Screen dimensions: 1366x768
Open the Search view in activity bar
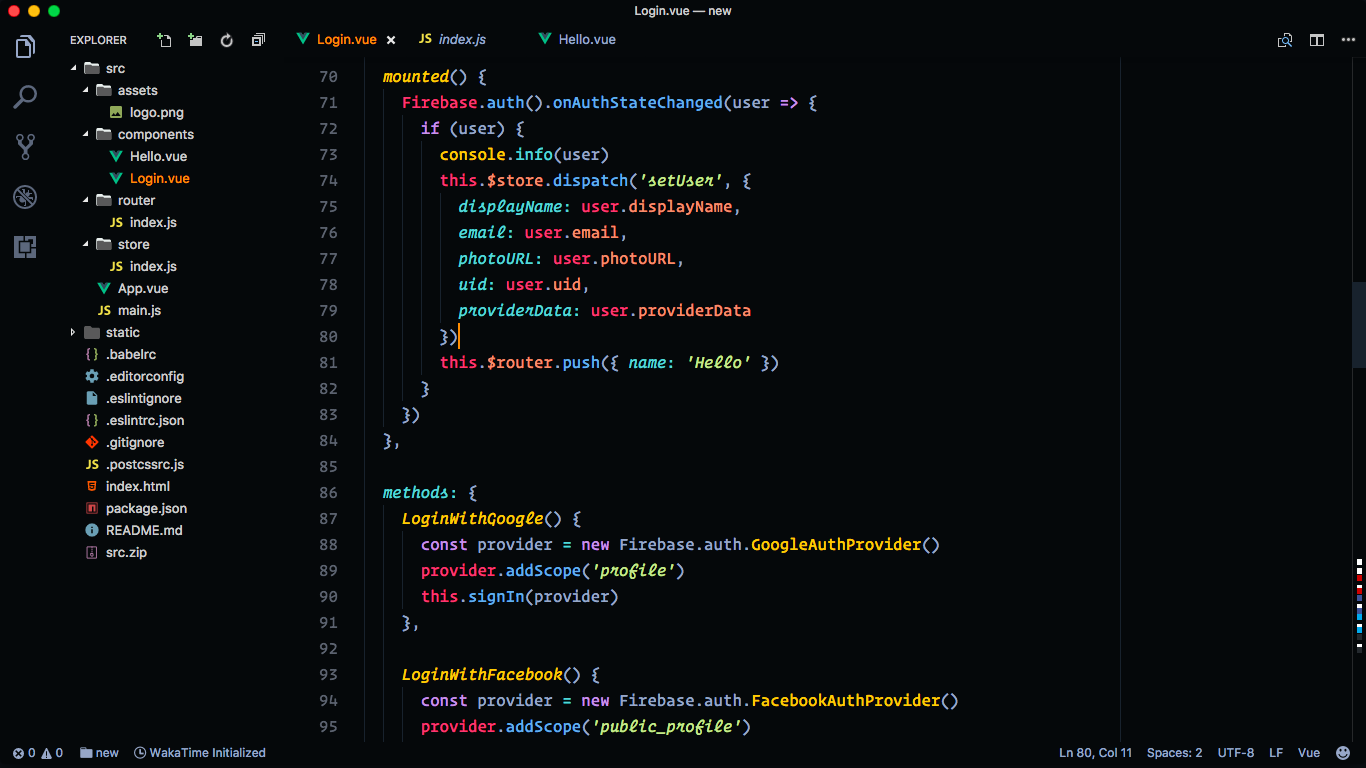point(25,97)
